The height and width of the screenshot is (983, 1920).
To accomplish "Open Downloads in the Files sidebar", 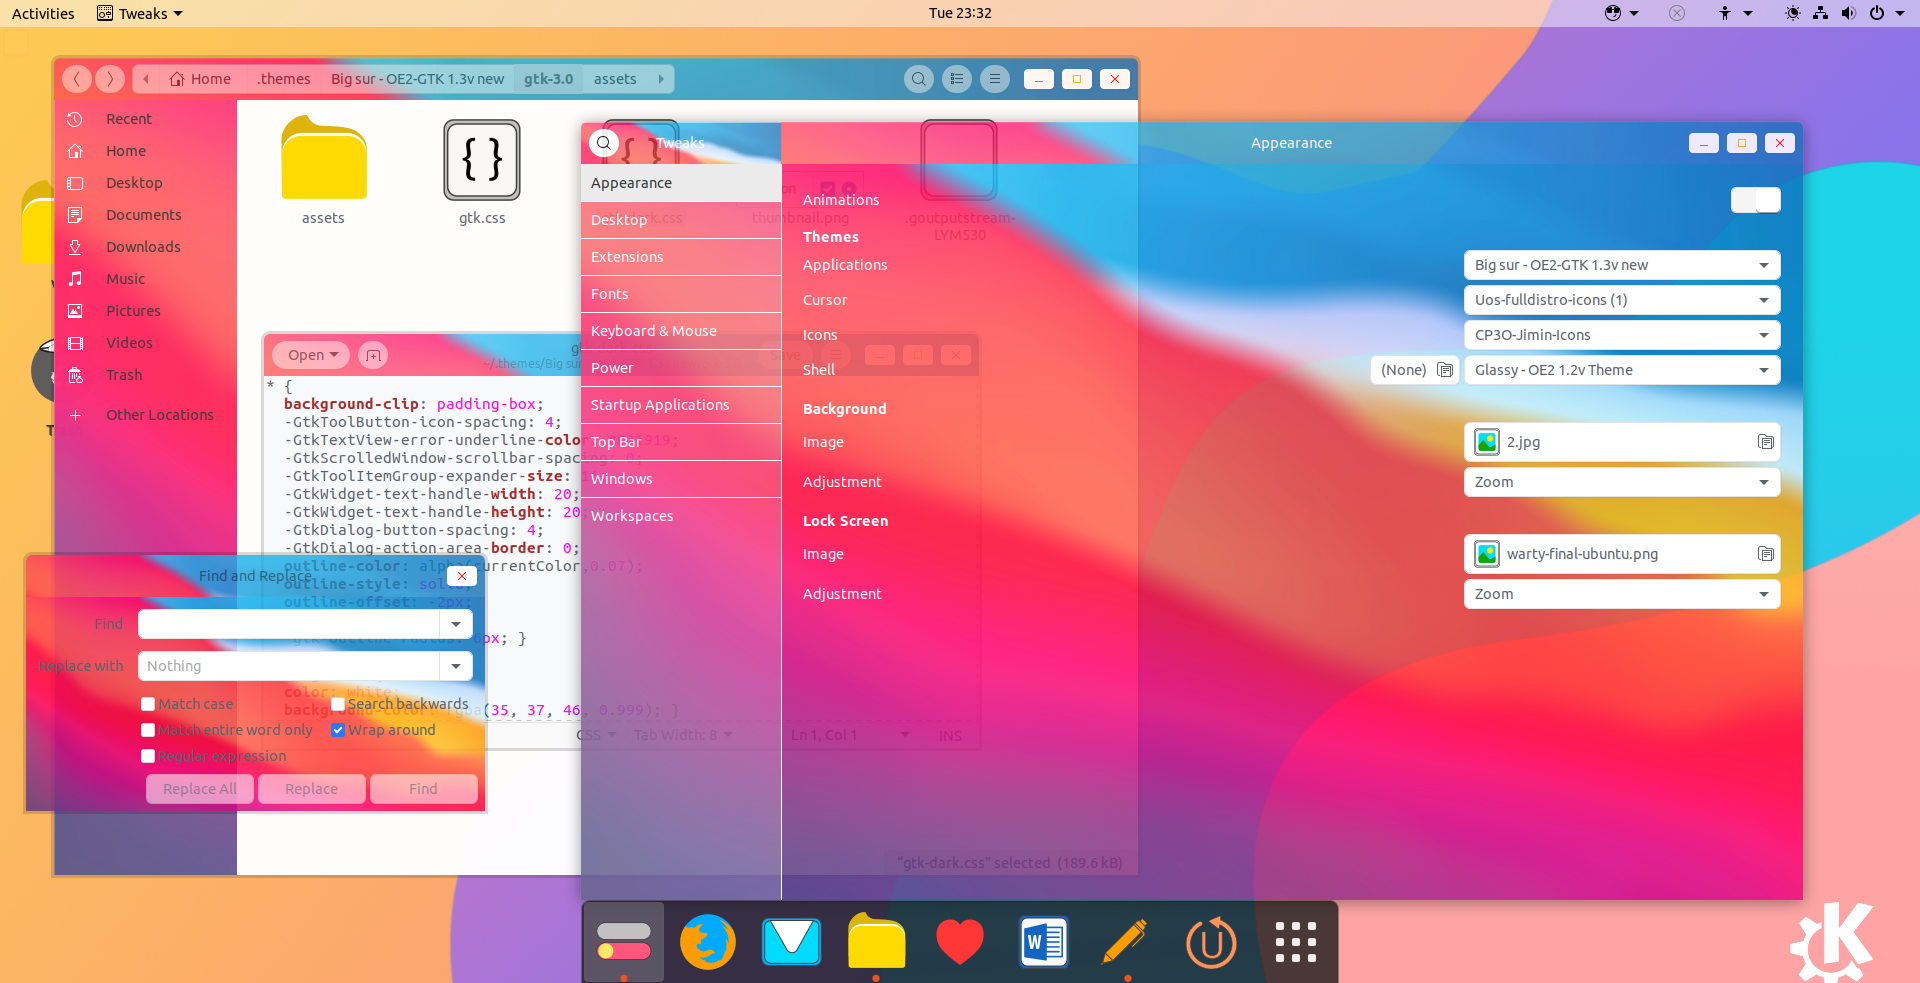I will pyautogui.click(x=146, y=247).
